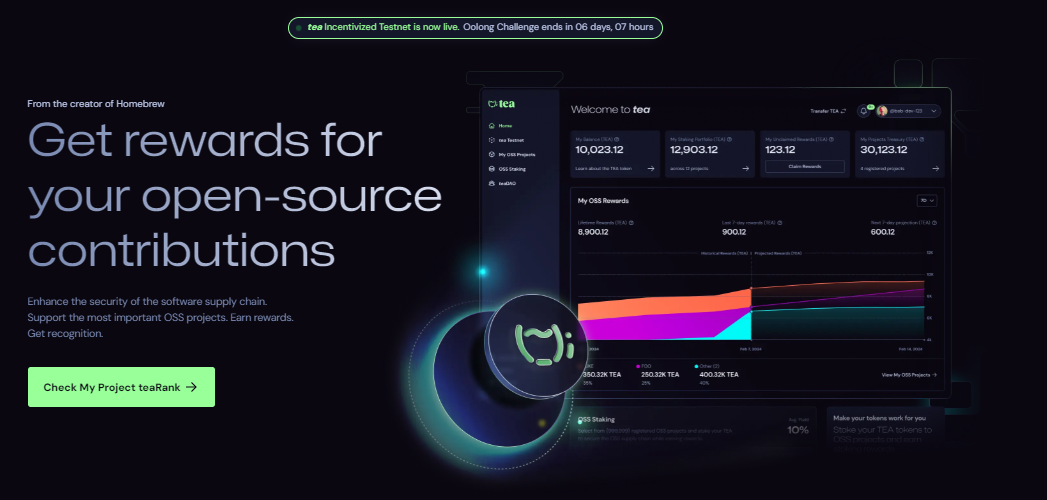
Task: Open the notifications bell
Action: 864,111
